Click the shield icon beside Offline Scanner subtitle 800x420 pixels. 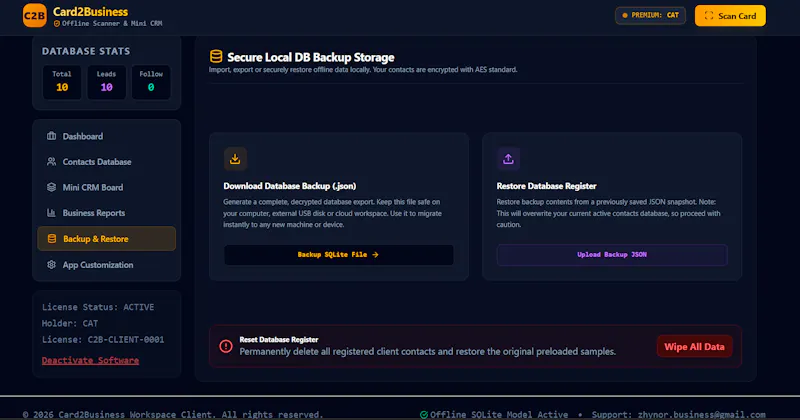coord(57,23)
